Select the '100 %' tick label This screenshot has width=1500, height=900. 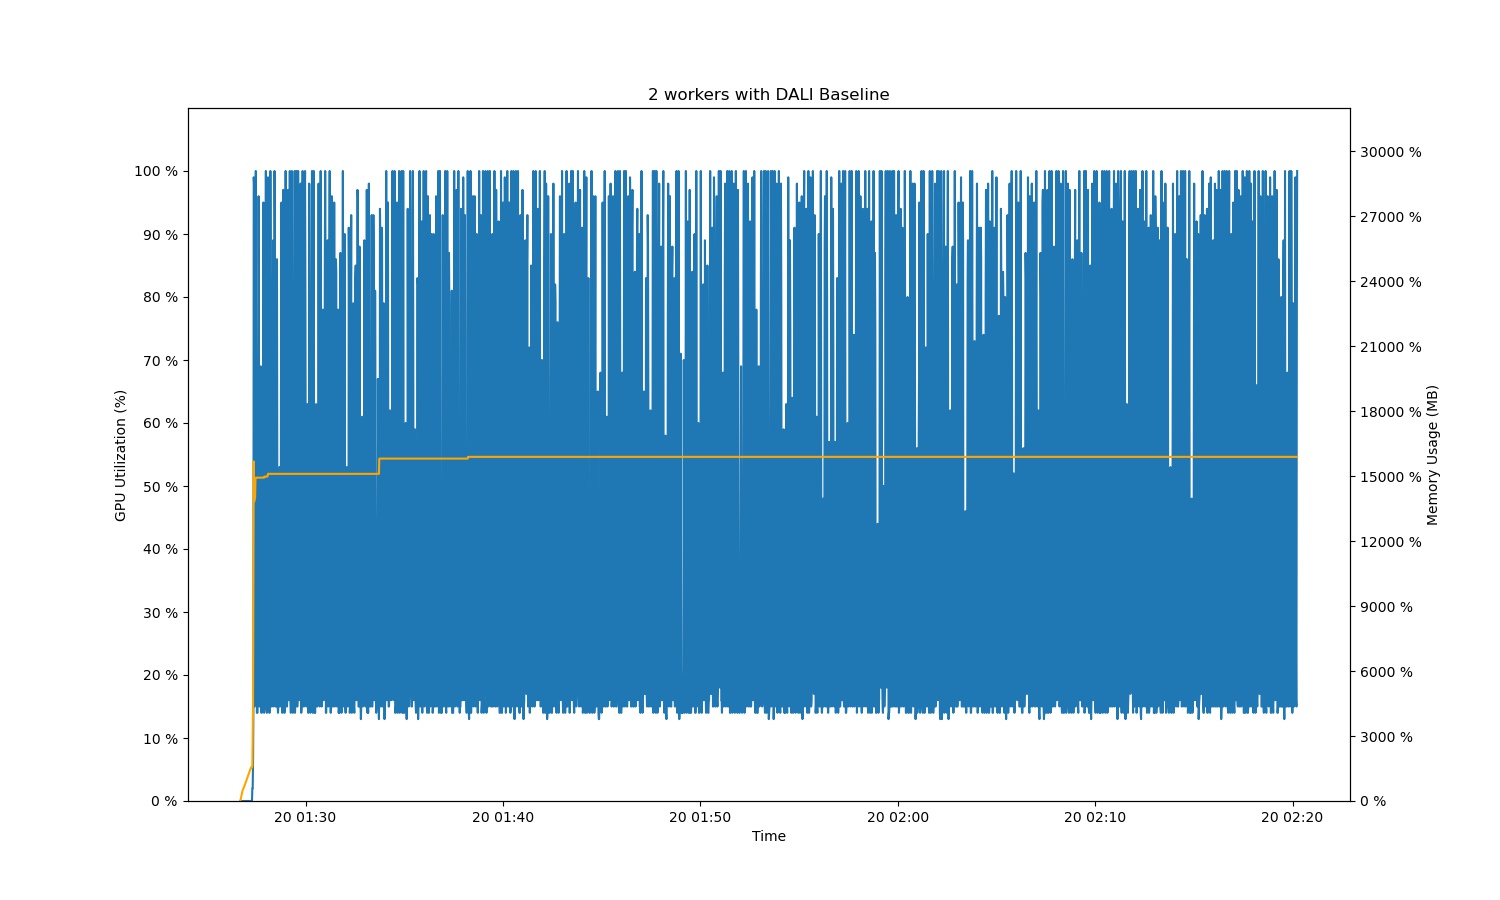point(155,172)
